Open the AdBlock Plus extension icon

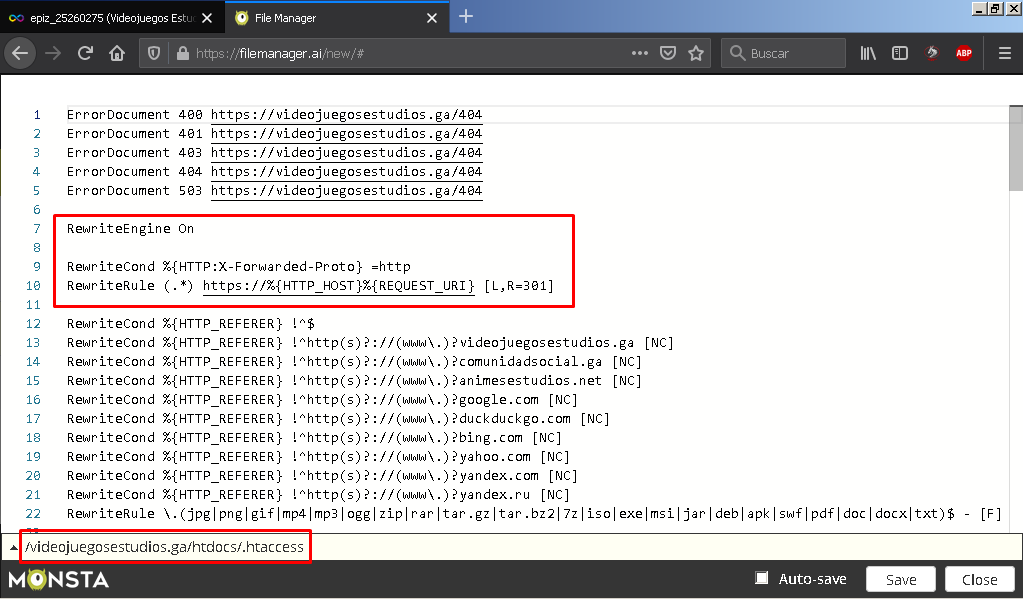pyautogui.click(x=963, y=53)
